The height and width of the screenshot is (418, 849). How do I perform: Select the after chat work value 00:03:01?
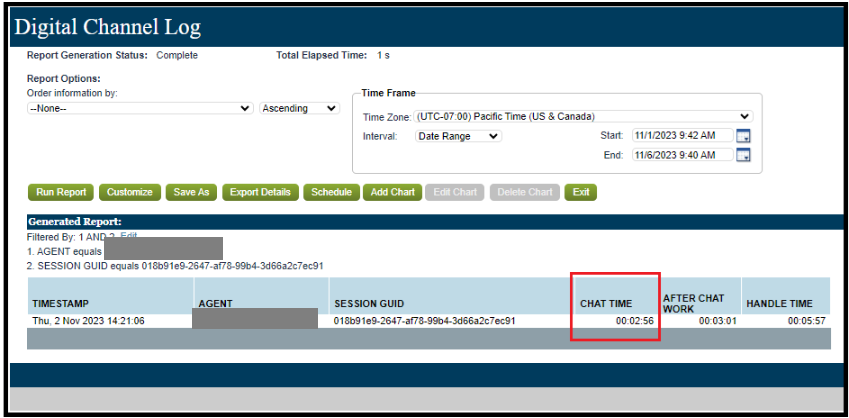click(x=717, y=321)
